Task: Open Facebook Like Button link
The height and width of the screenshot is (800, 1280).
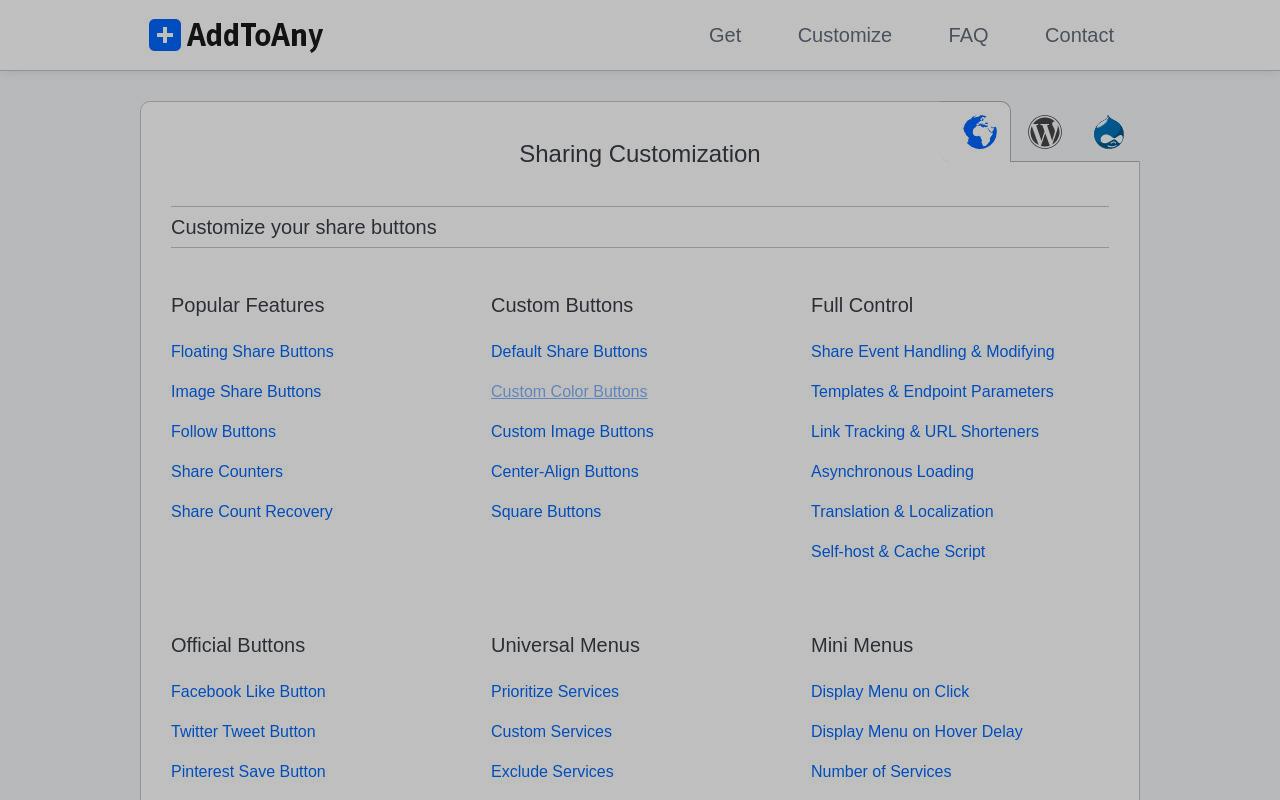Action: (248, 691)
